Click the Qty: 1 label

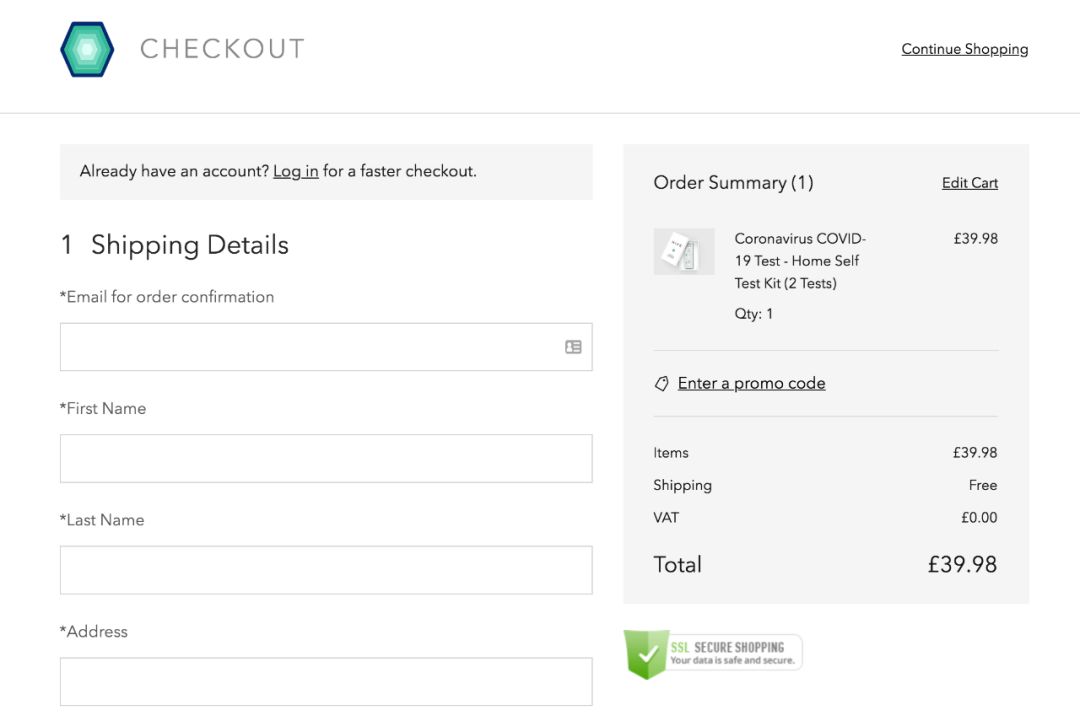click(754, 314)
